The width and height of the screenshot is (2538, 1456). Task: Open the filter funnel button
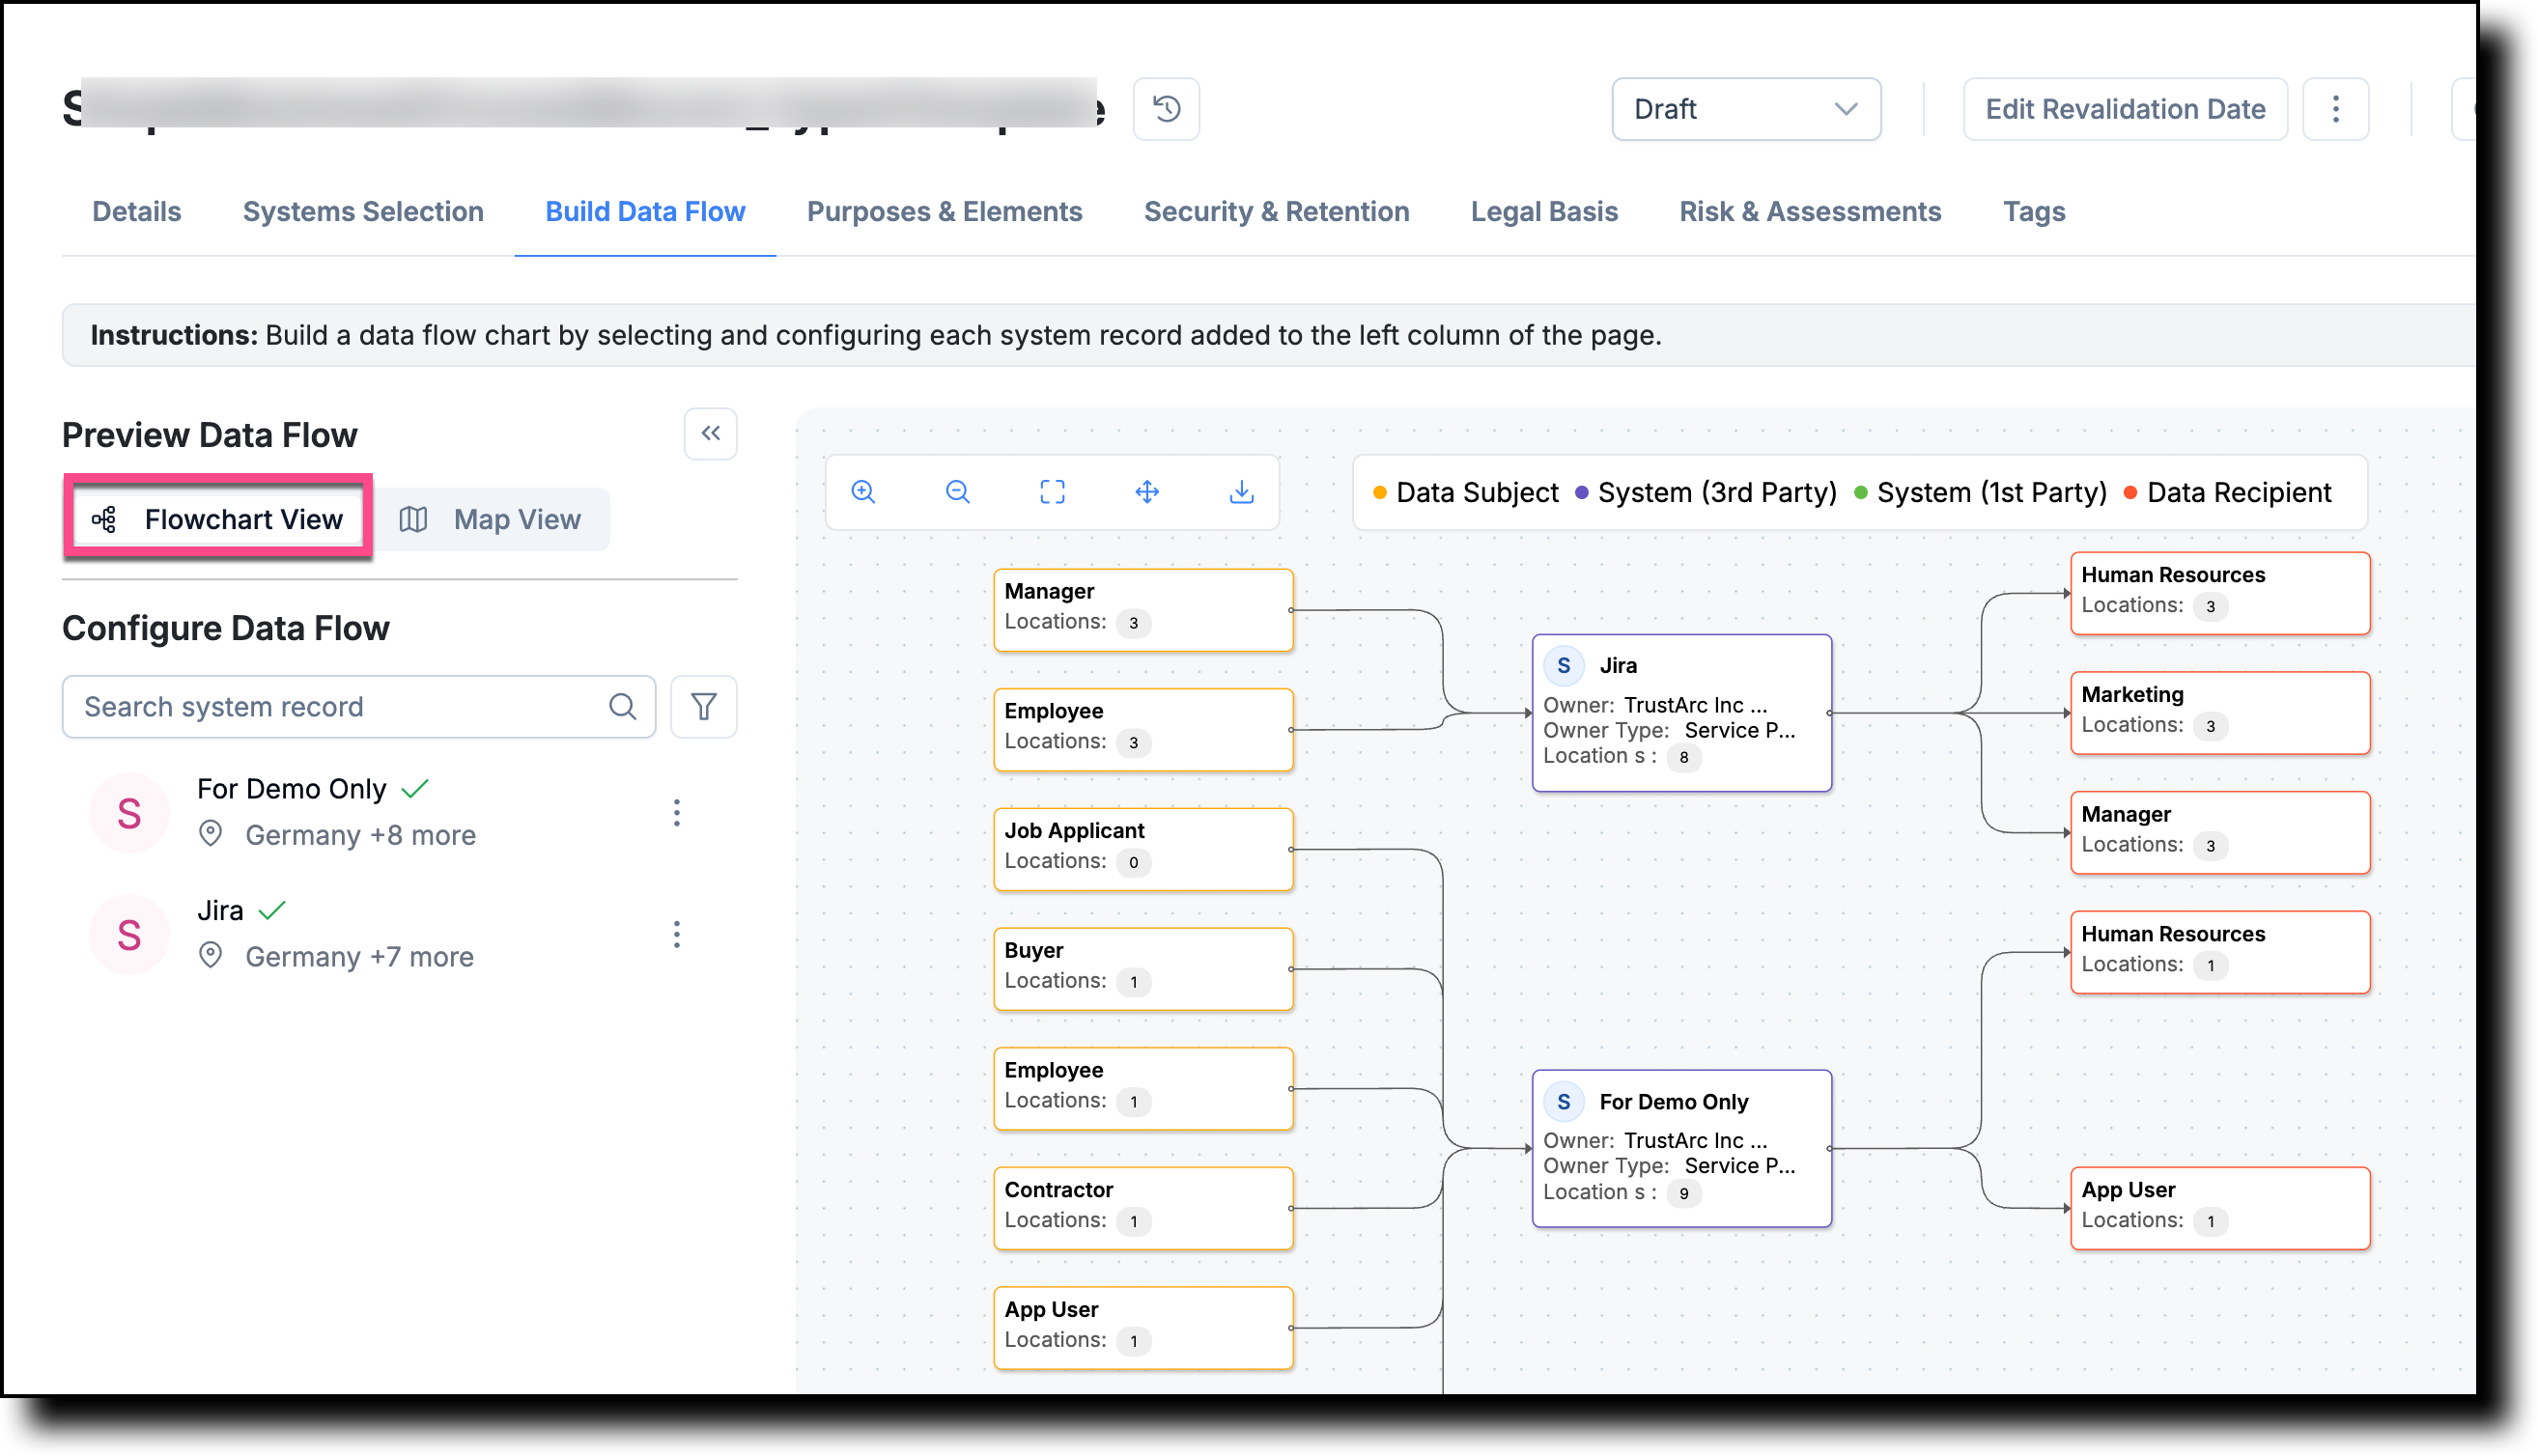click(x=703, y=706)
